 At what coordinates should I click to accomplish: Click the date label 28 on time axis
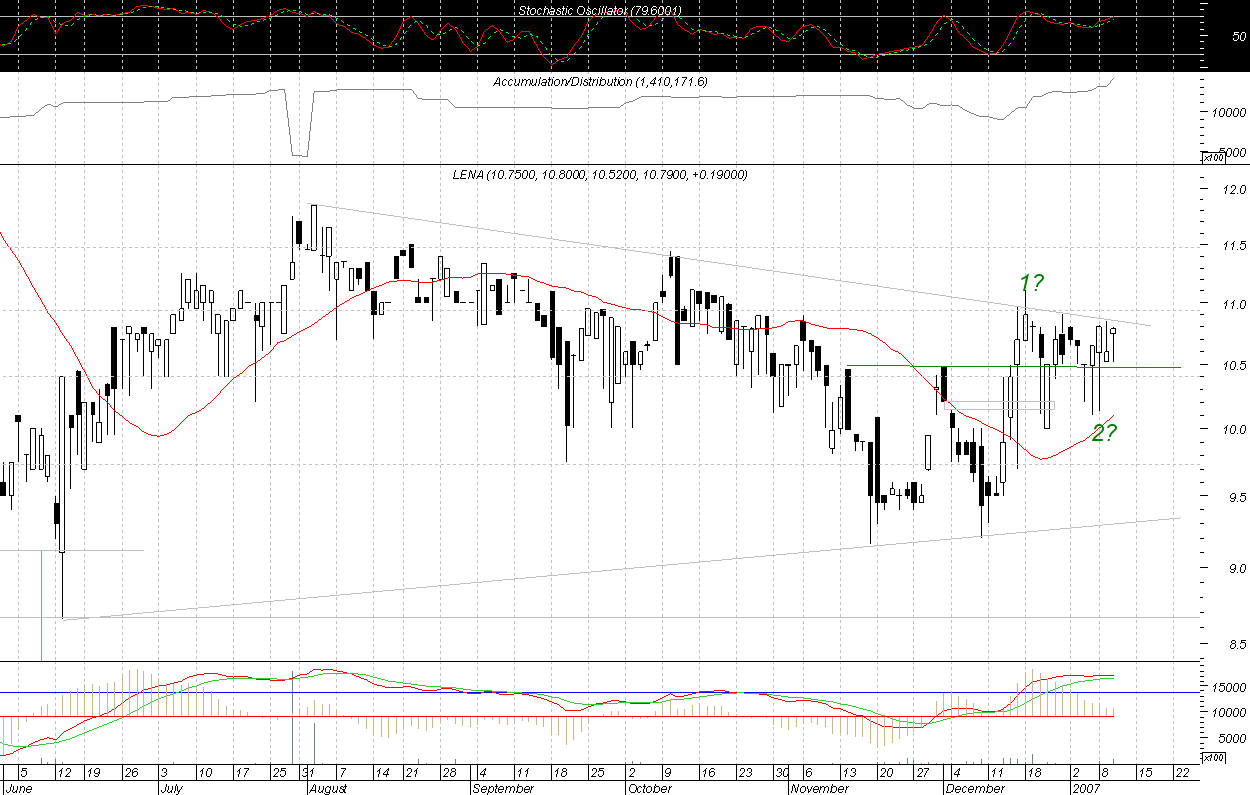pos(449,774)
